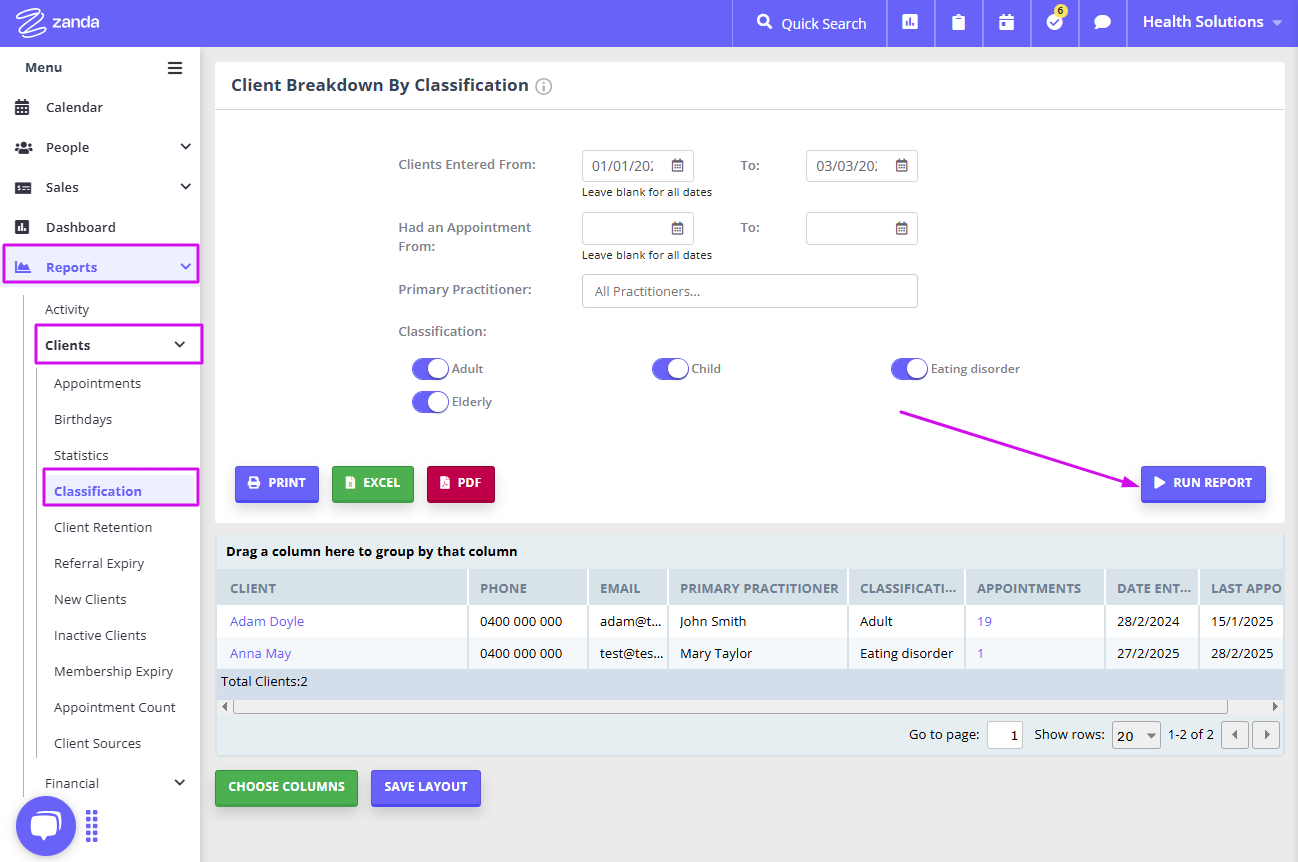
Task: Click the Run Report button
Action: pyautogui.click(x=1203, y=483)
